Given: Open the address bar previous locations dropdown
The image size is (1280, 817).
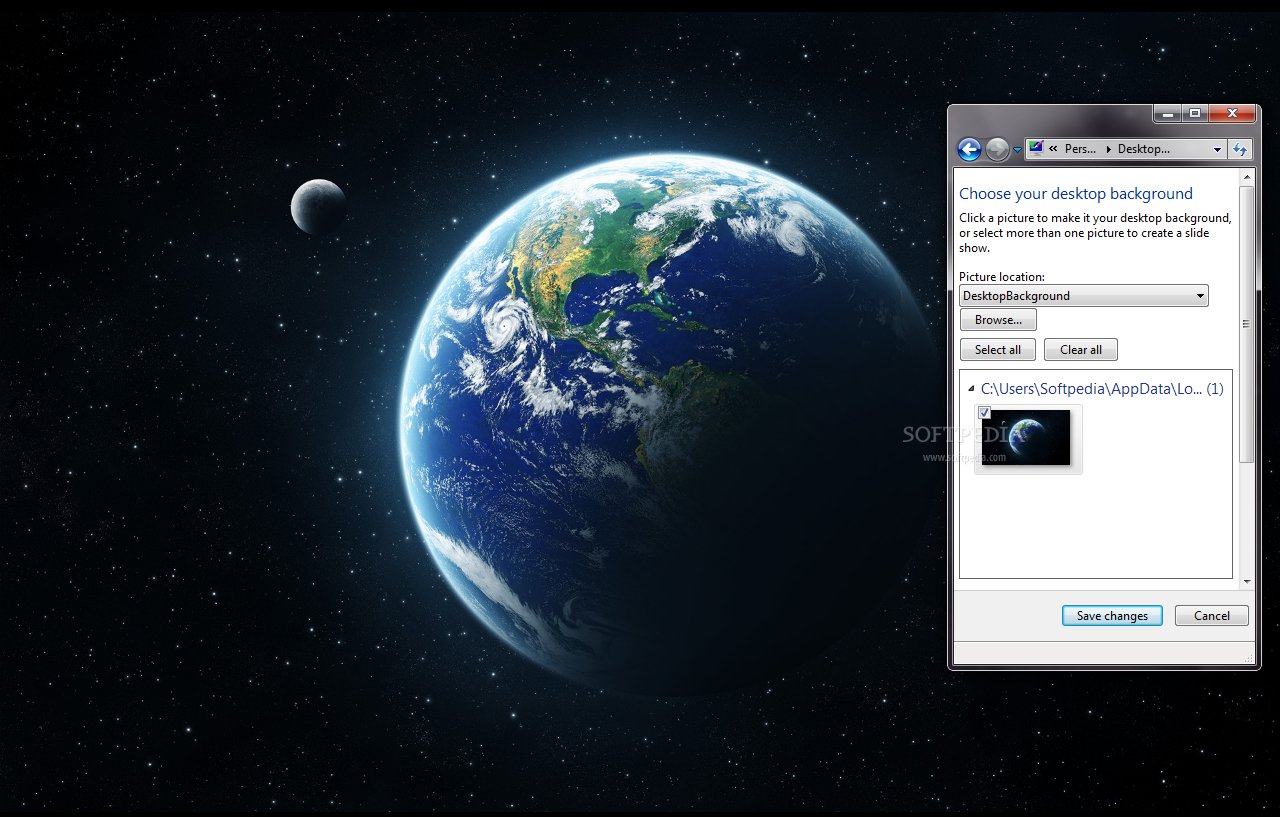Looking at the screenshot, I should (1217, 149).
